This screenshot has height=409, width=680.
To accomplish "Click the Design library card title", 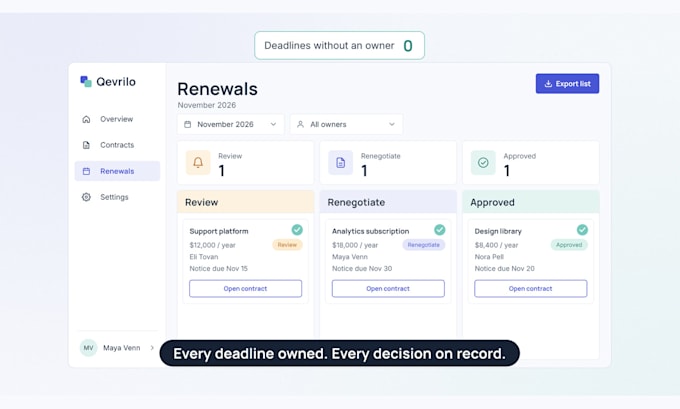I will point(498,232).
